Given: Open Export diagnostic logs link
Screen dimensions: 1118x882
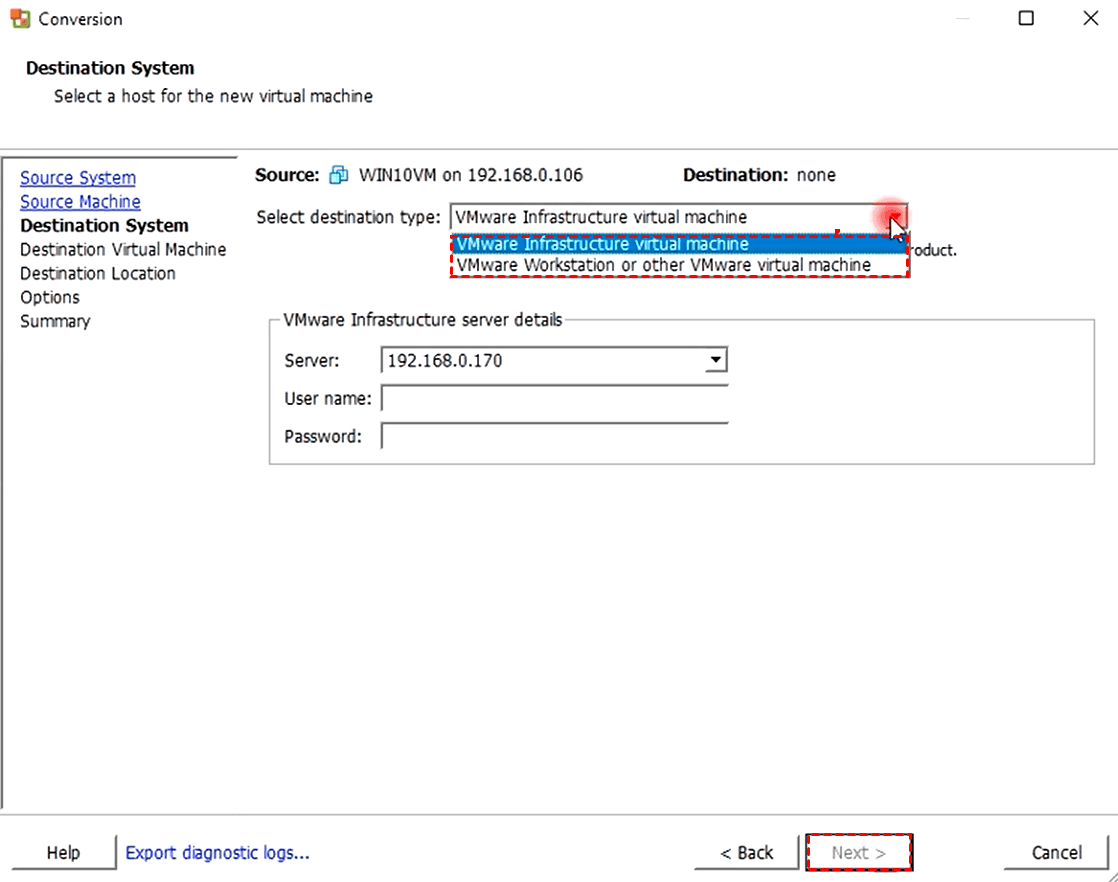Looking at the screenshot, I should (217, 853).
